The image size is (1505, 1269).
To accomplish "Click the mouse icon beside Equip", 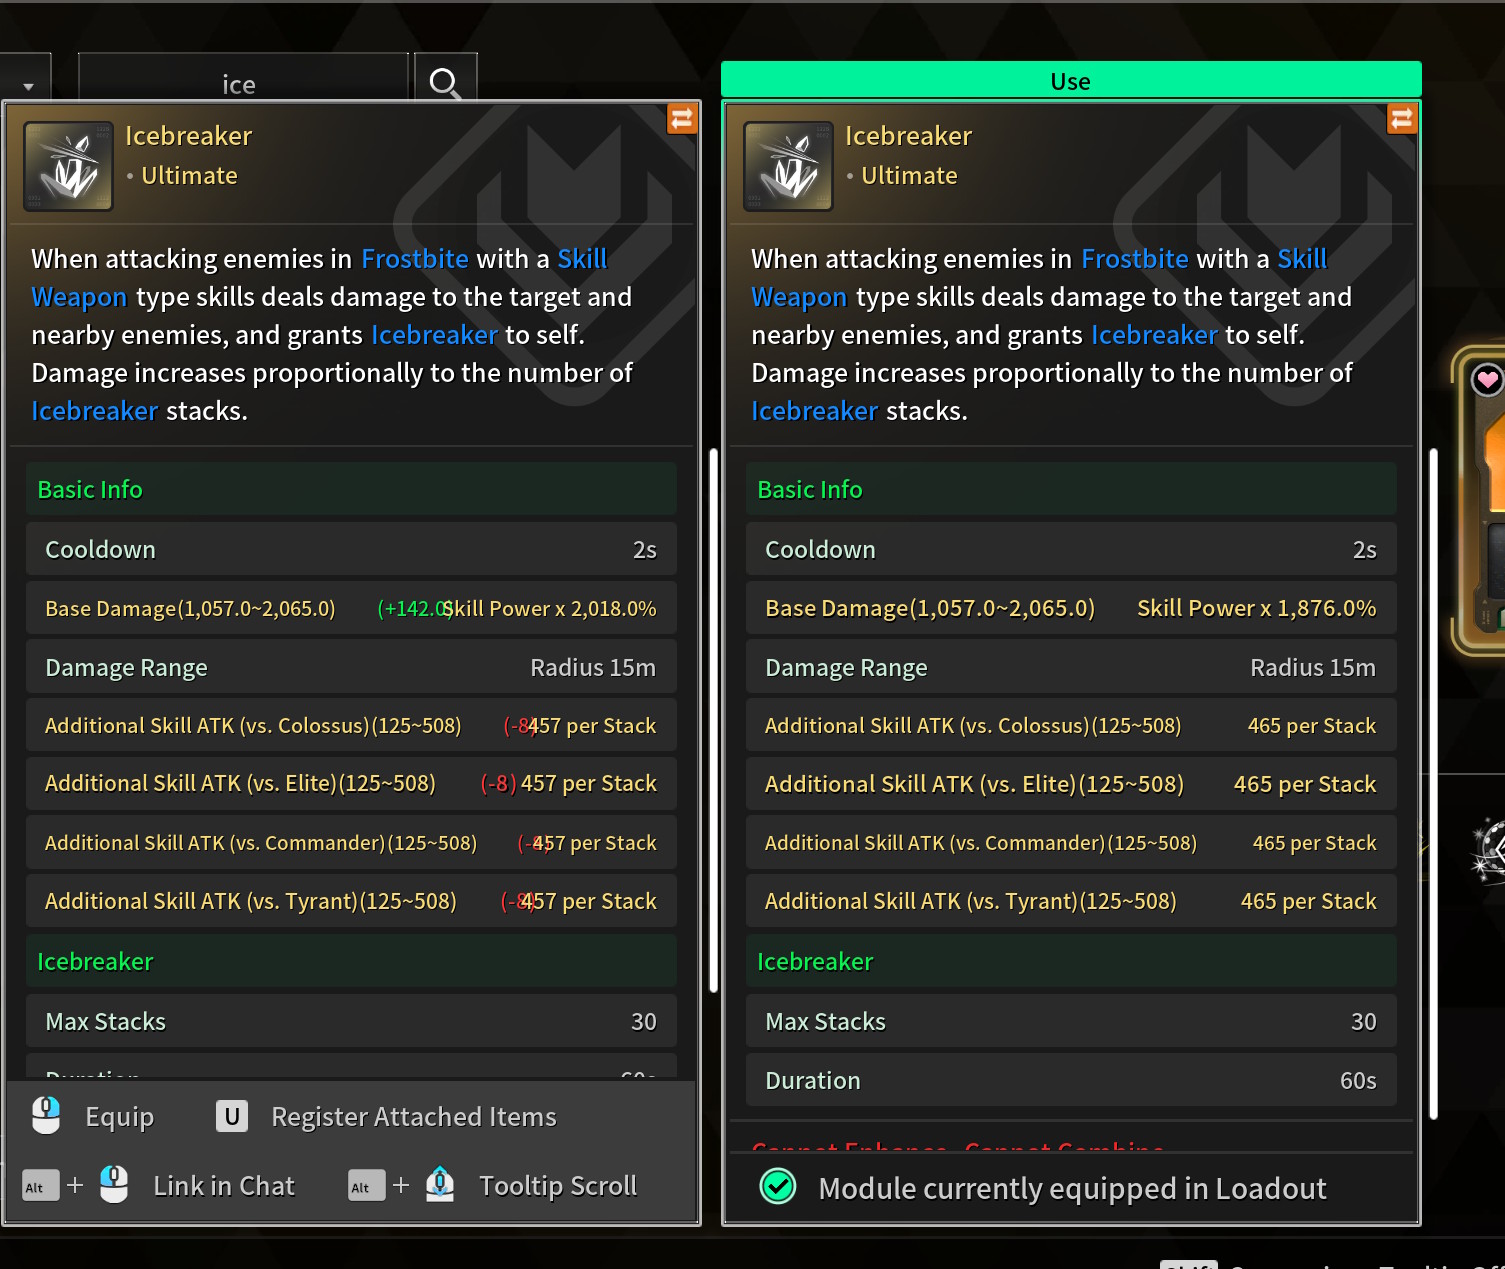I will pos(46,1116).
